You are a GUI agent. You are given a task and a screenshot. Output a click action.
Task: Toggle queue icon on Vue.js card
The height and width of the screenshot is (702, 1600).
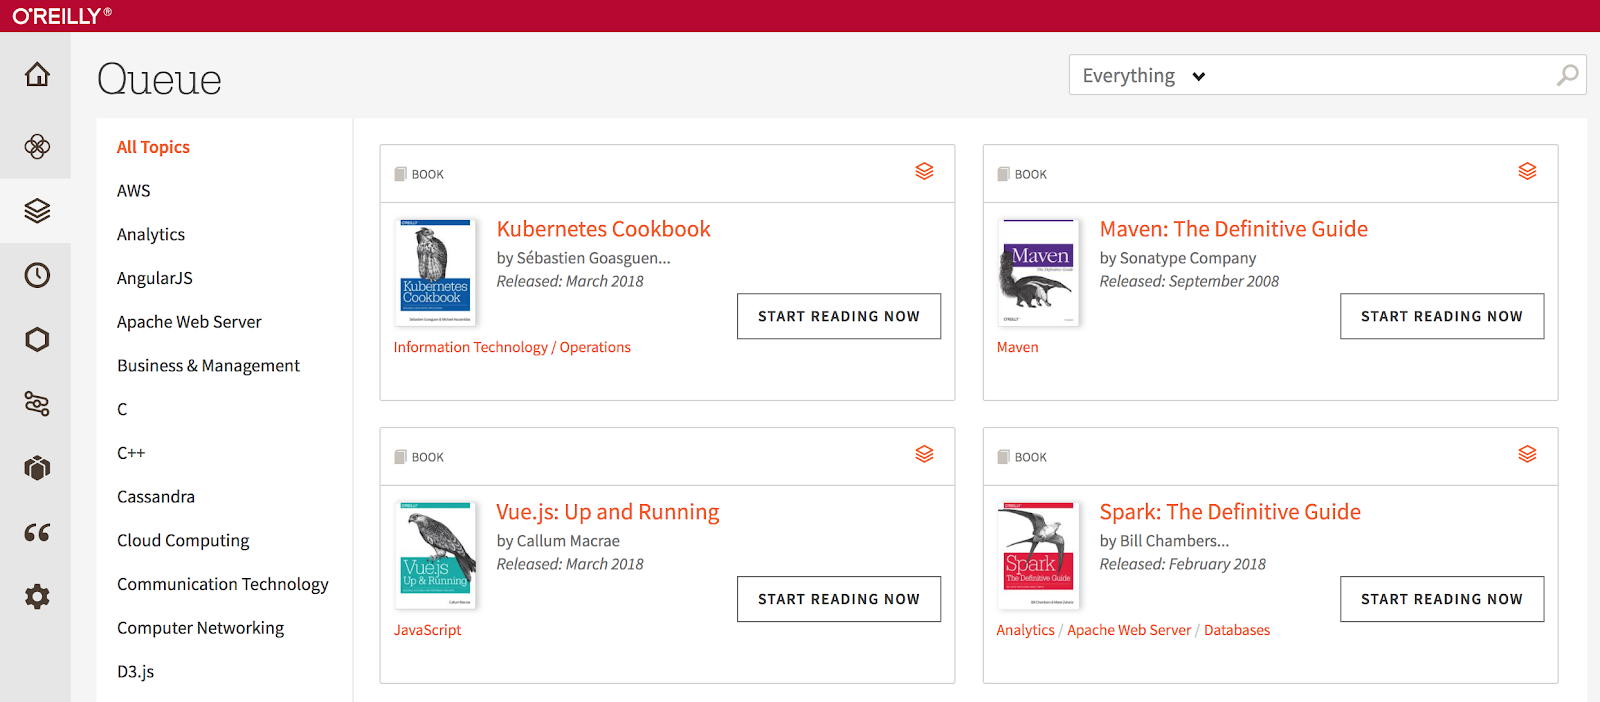pyautogui.click(x=924, y=455)
